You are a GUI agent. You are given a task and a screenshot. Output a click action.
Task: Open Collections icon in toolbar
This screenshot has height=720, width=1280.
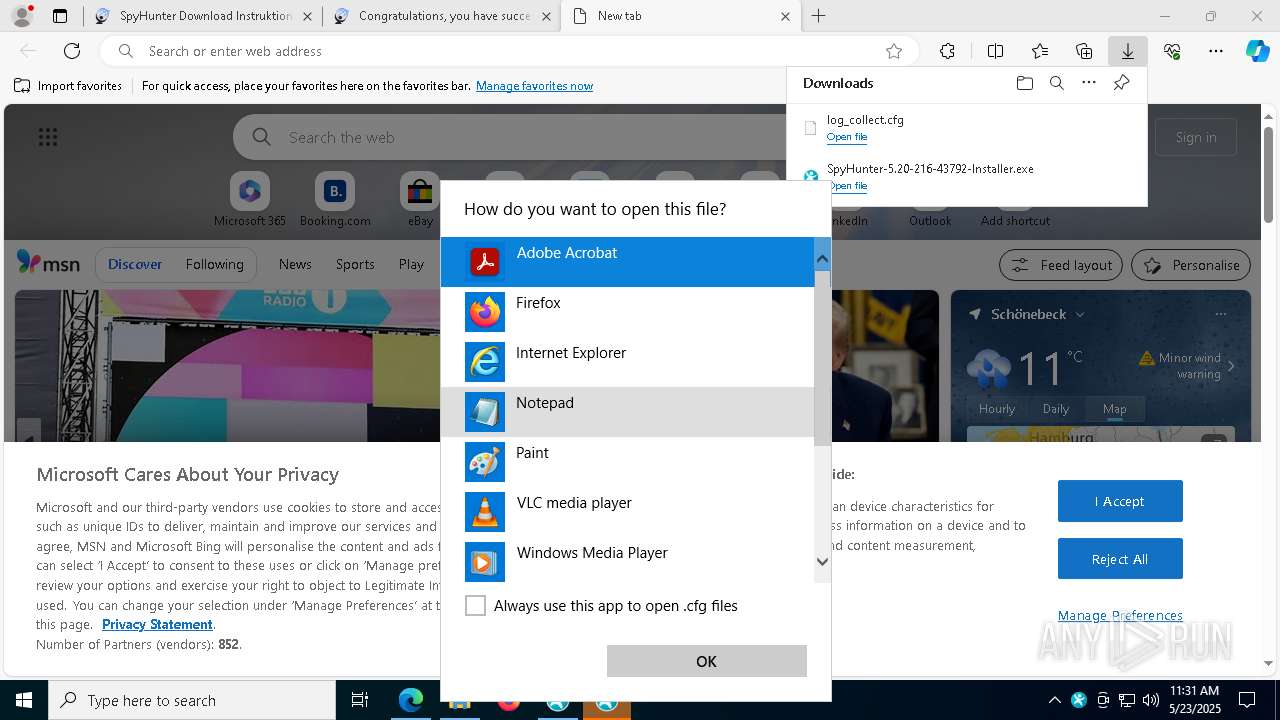point(1084,51)
